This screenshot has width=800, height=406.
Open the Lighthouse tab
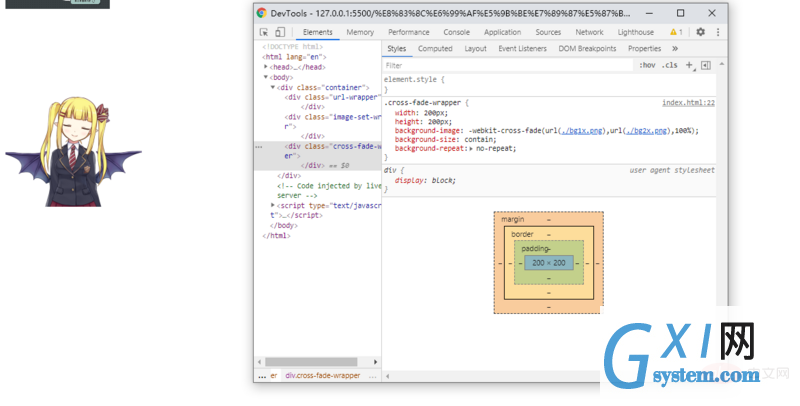[x=636, y=32]
